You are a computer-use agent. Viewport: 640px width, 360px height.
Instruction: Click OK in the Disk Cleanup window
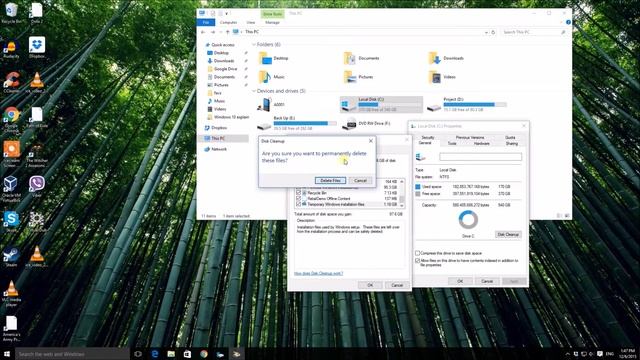coord(370,285)
